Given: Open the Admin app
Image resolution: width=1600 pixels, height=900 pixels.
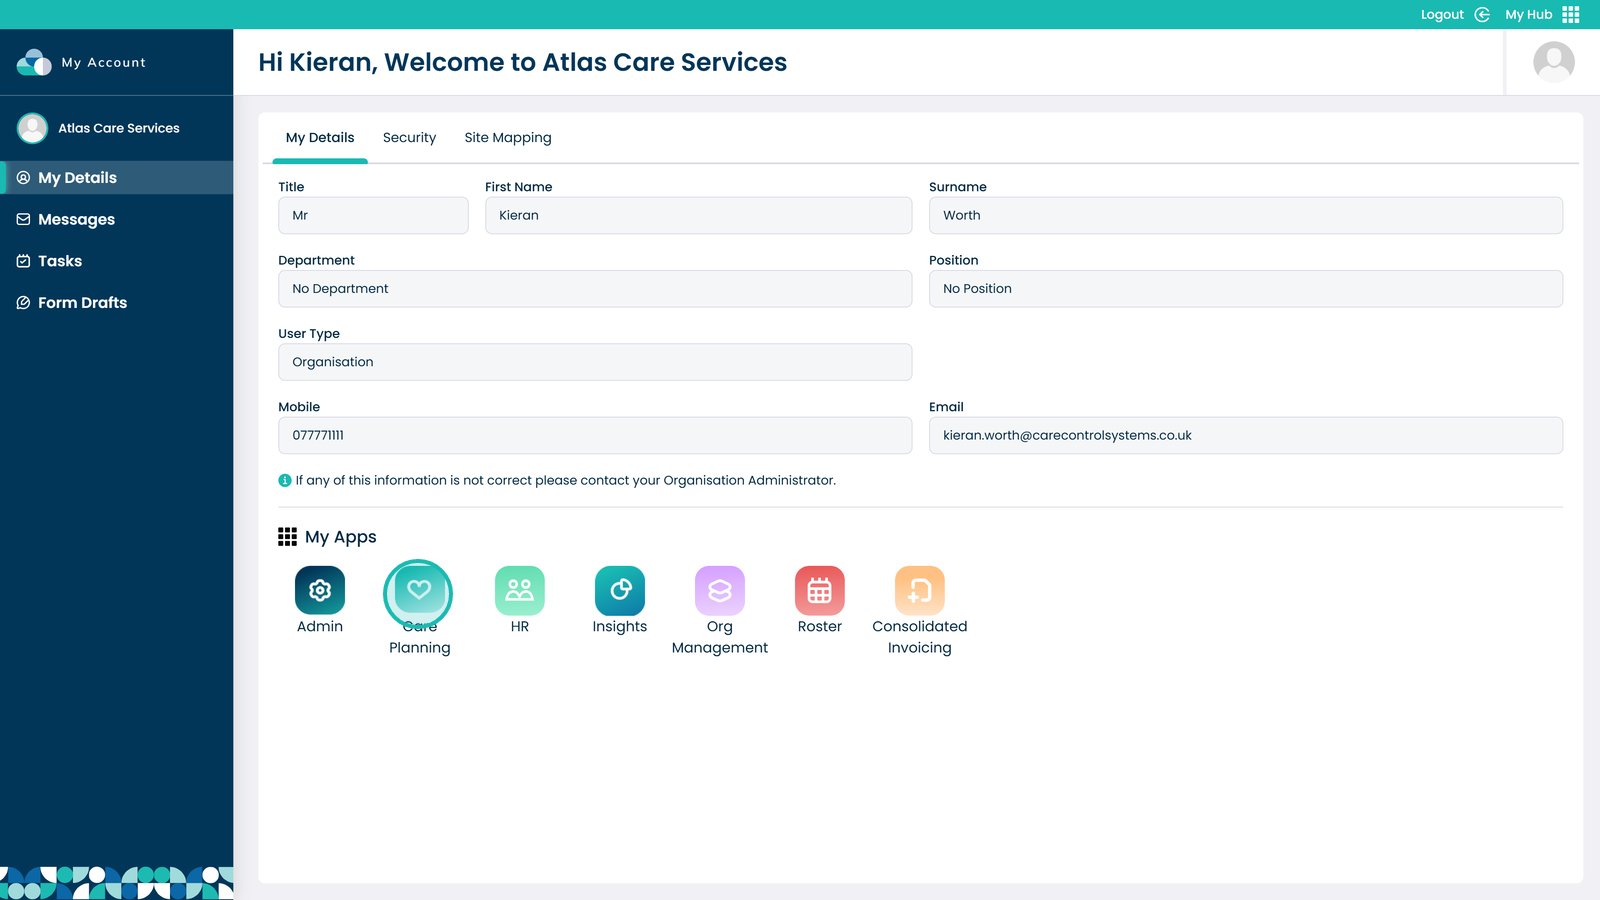Looking at the screenshot, I should 319,591.
